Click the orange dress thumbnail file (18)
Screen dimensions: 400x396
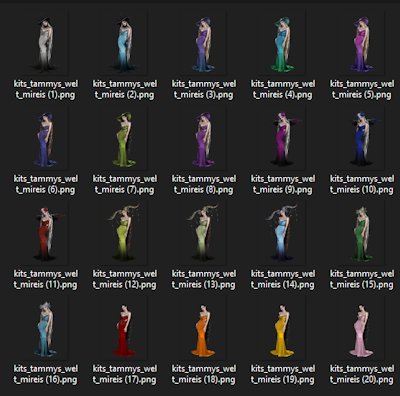point(204,328)
